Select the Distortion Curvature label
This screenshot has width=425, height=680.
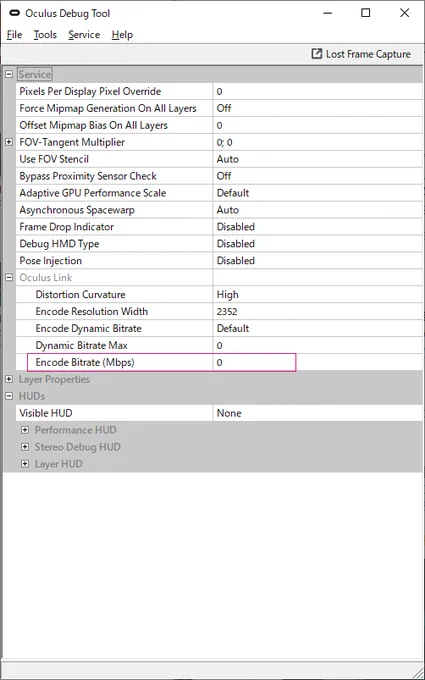coord(80,294)
